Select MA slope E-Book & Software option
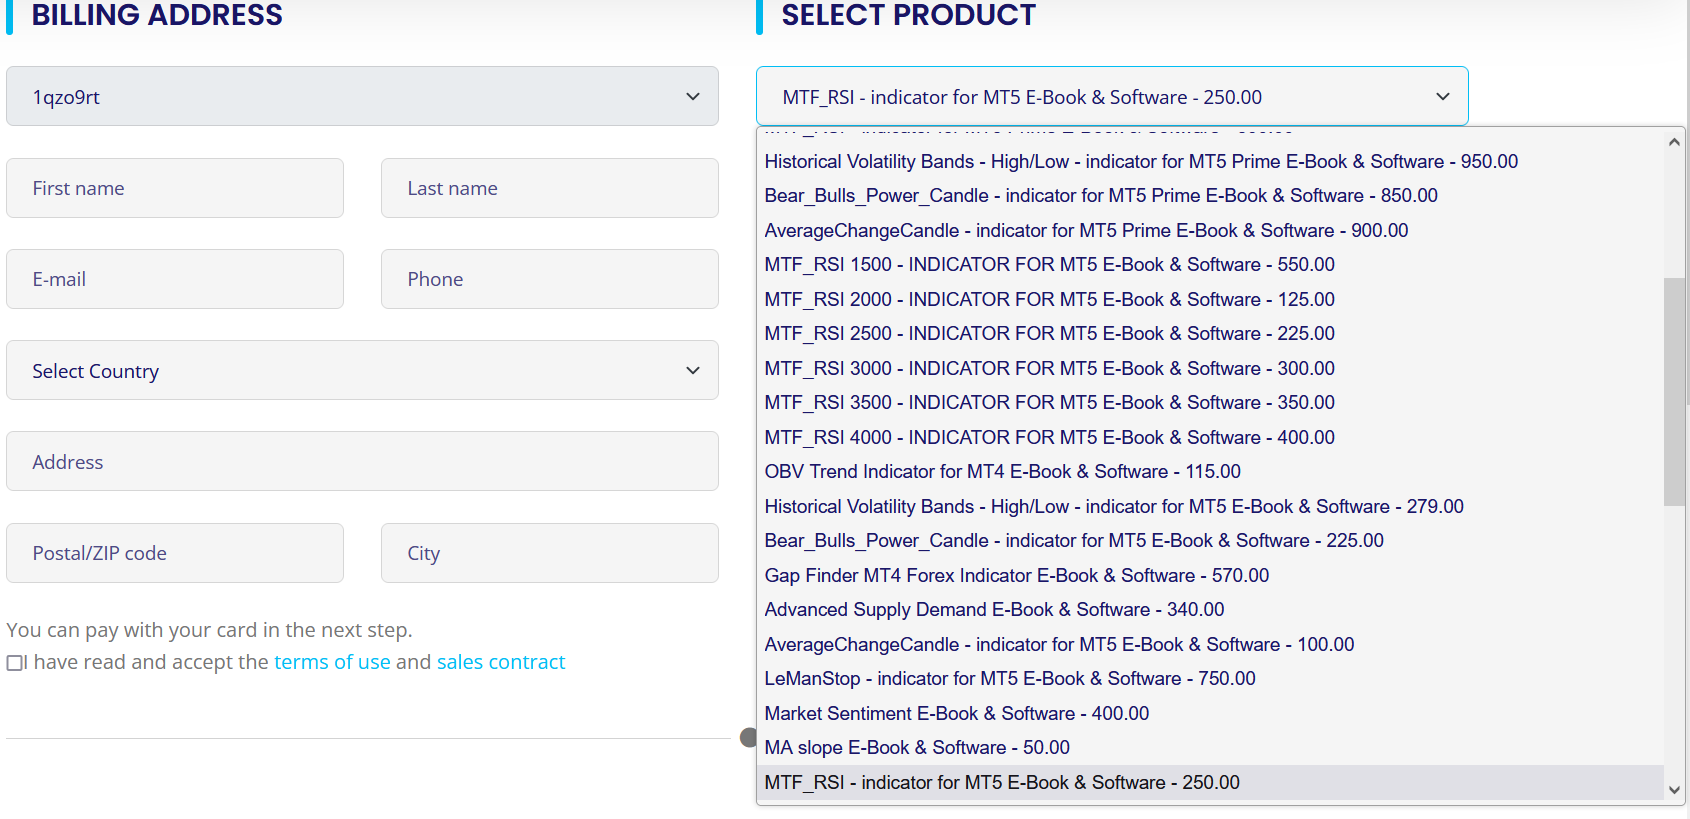Screen dimensions: 1690x819 tap(917, 748)
